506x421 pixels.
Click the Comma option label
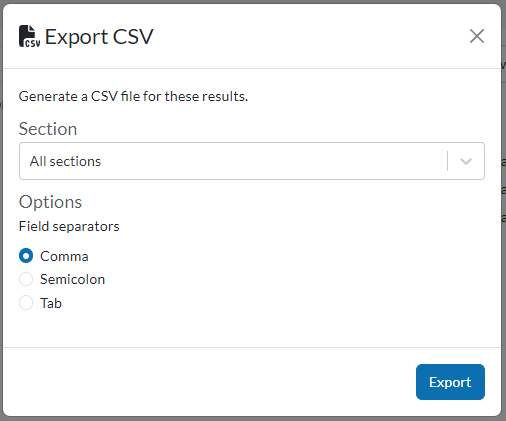pos(64,256)
